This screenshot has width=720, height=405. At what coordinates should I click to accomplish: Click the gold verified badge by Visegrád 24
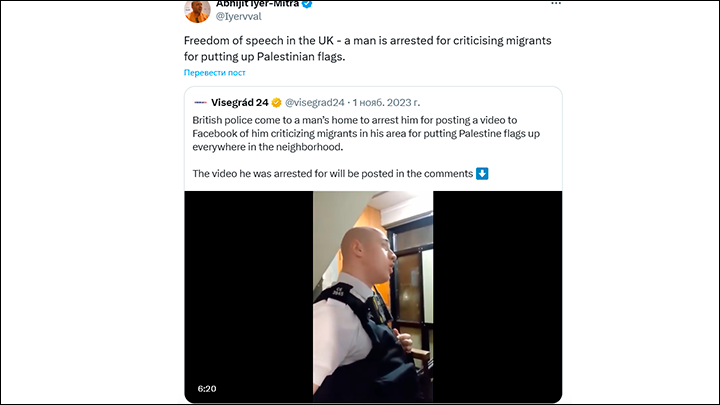[276, 102]
